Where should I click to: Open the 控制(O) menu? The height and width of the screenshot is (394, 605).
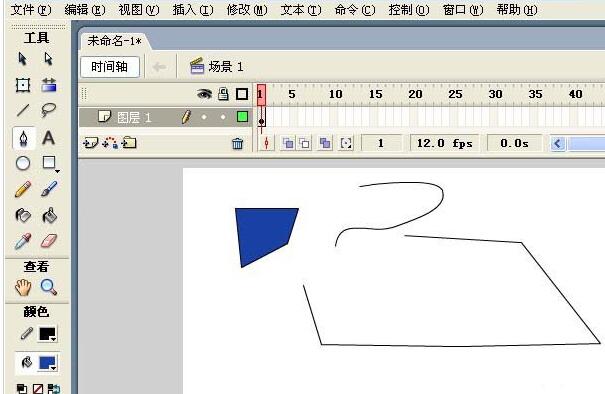[409, 10]
